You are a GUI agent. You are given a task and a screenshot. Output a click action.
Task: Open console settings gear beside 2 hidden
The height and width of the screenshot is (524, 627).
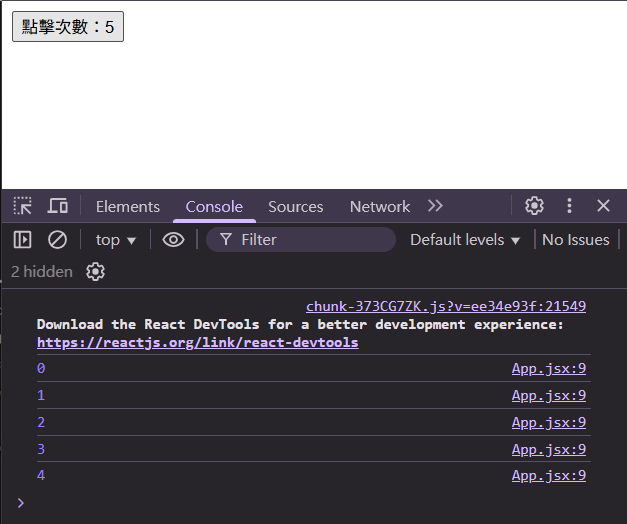click(95, 272)
